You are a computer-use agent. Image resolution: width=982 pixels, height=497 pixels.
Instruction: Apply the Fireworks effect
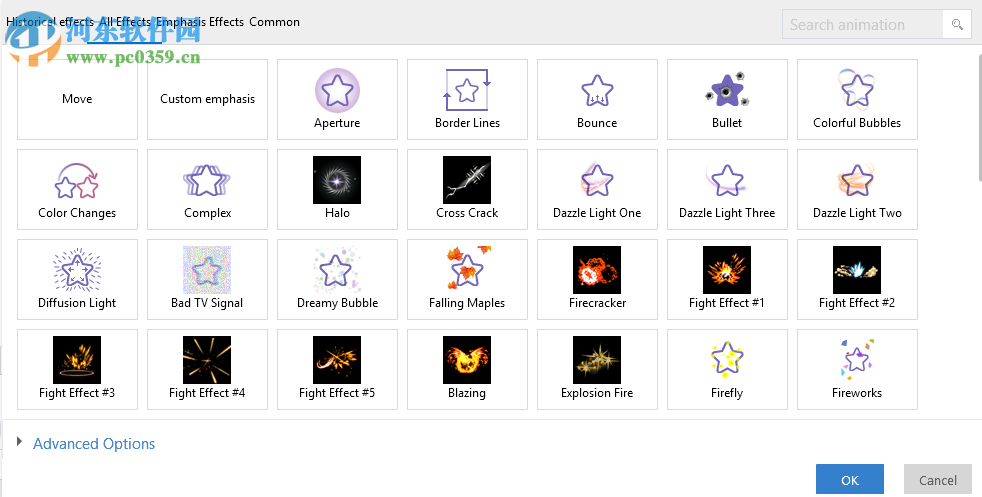click(x=857, y=370)
